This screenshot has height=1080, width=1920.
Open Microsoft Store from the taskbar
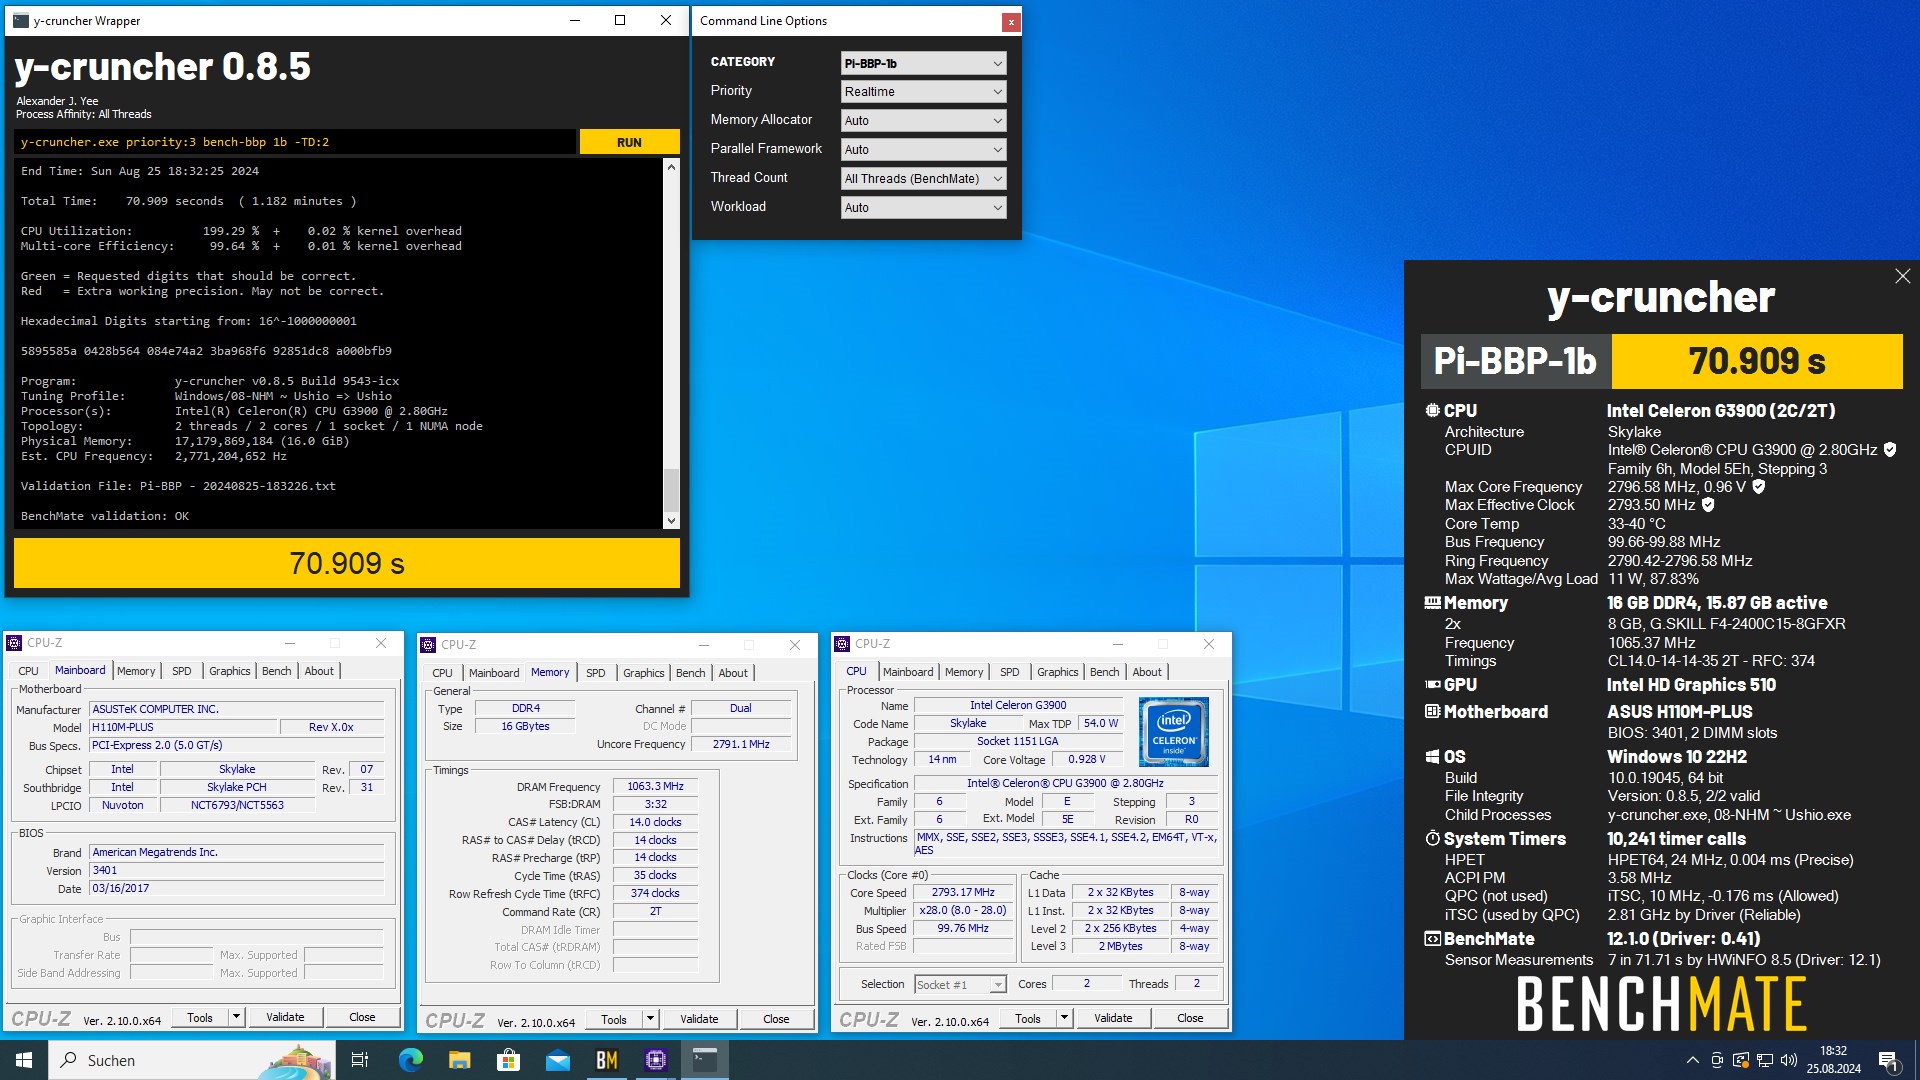(x=508, y=1060)
